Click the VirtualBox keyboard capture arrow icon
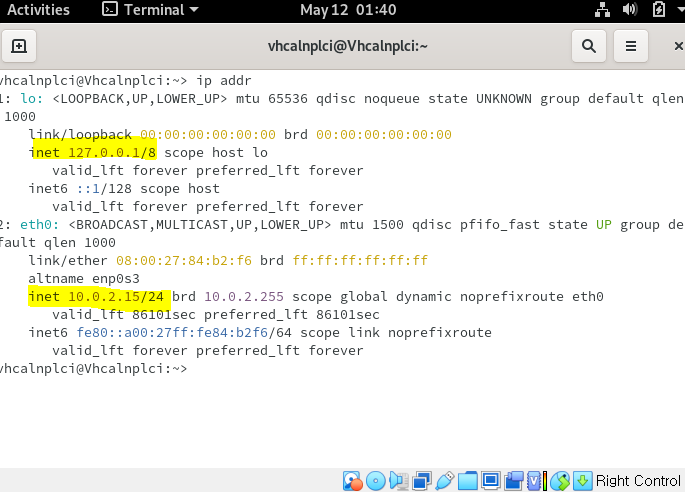This screenshot has height=492, width=685. tap(582, 481)
